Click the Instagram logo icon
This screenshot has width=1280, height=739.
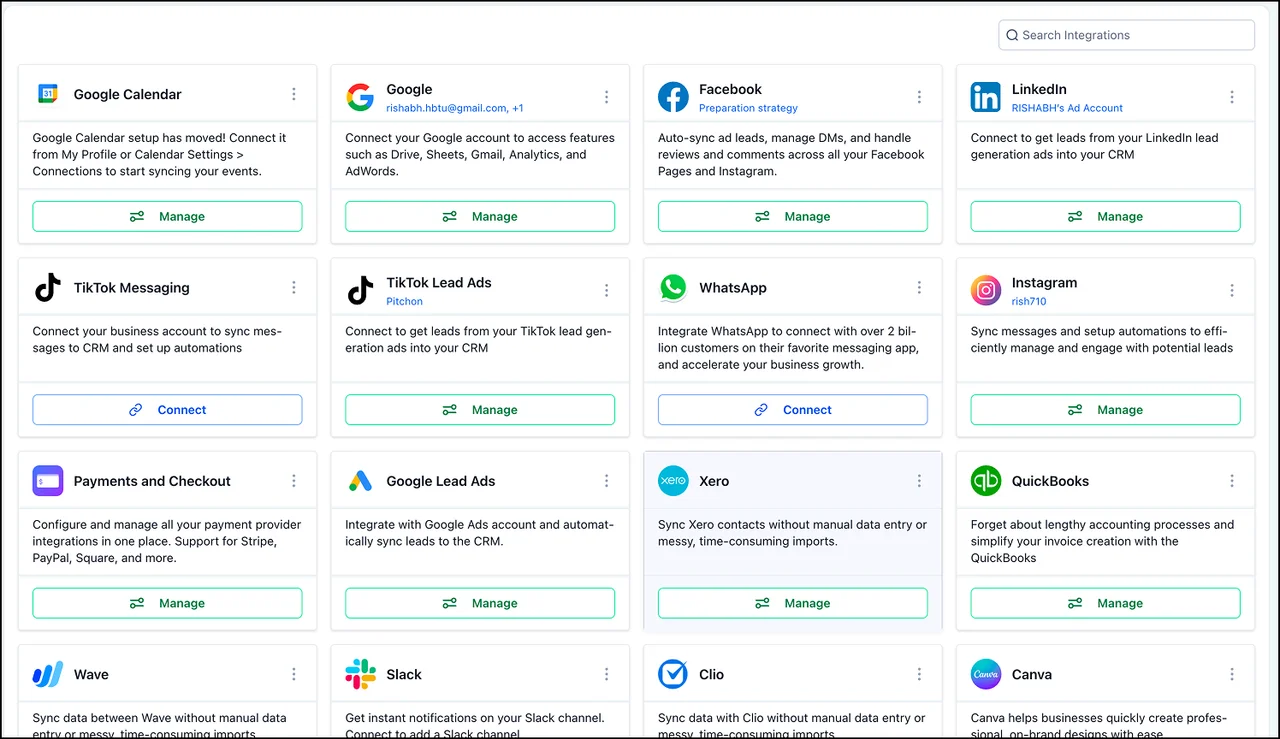click(986, 290)
